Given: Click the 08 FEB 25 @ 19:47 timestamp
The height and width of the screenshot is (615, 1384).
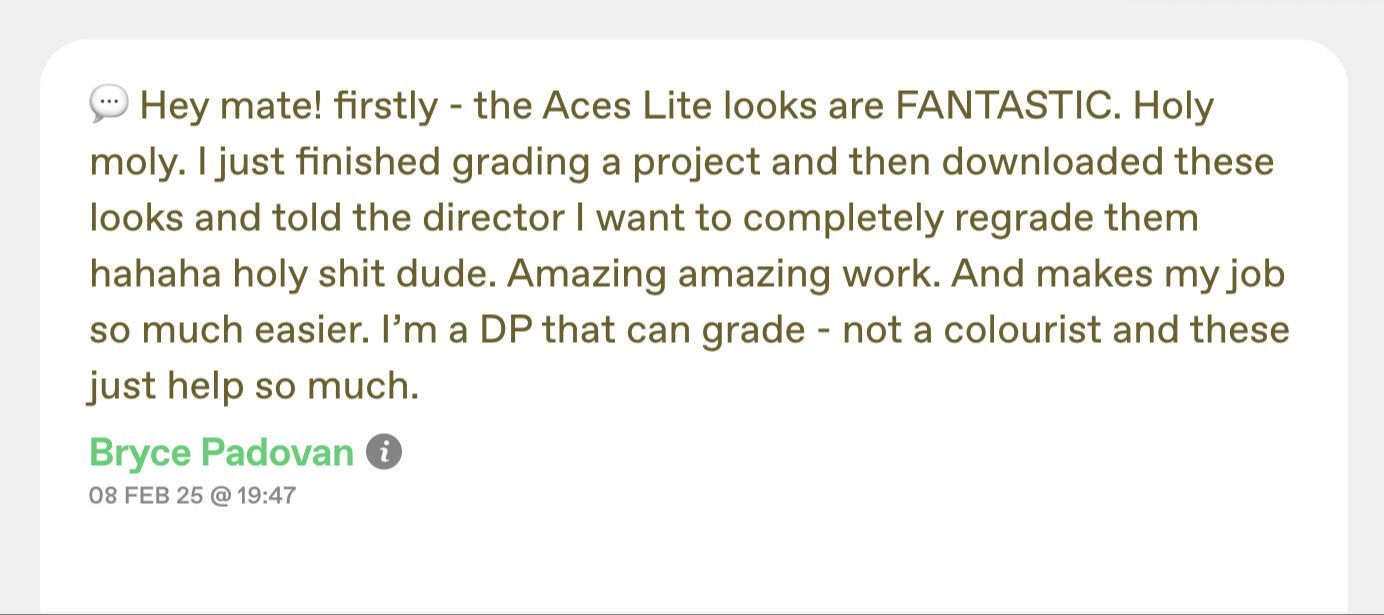Looking at the screenshot, I should coord(193,495).
